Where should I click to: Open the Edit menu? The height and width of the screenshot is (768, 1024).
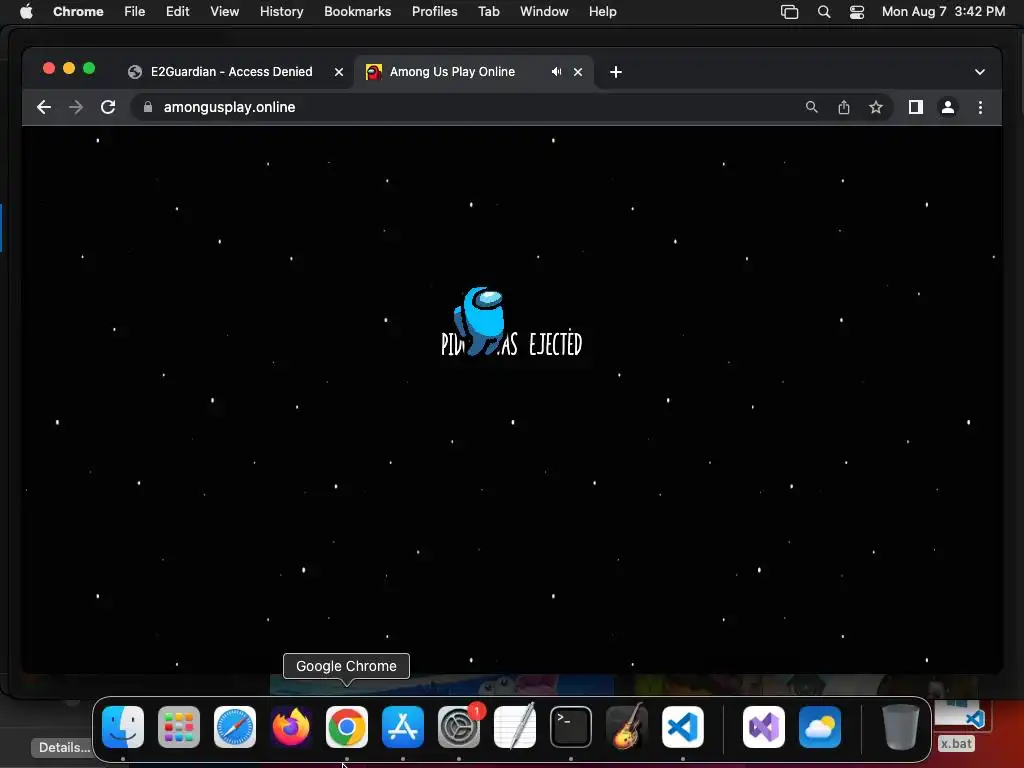[177, 12]
